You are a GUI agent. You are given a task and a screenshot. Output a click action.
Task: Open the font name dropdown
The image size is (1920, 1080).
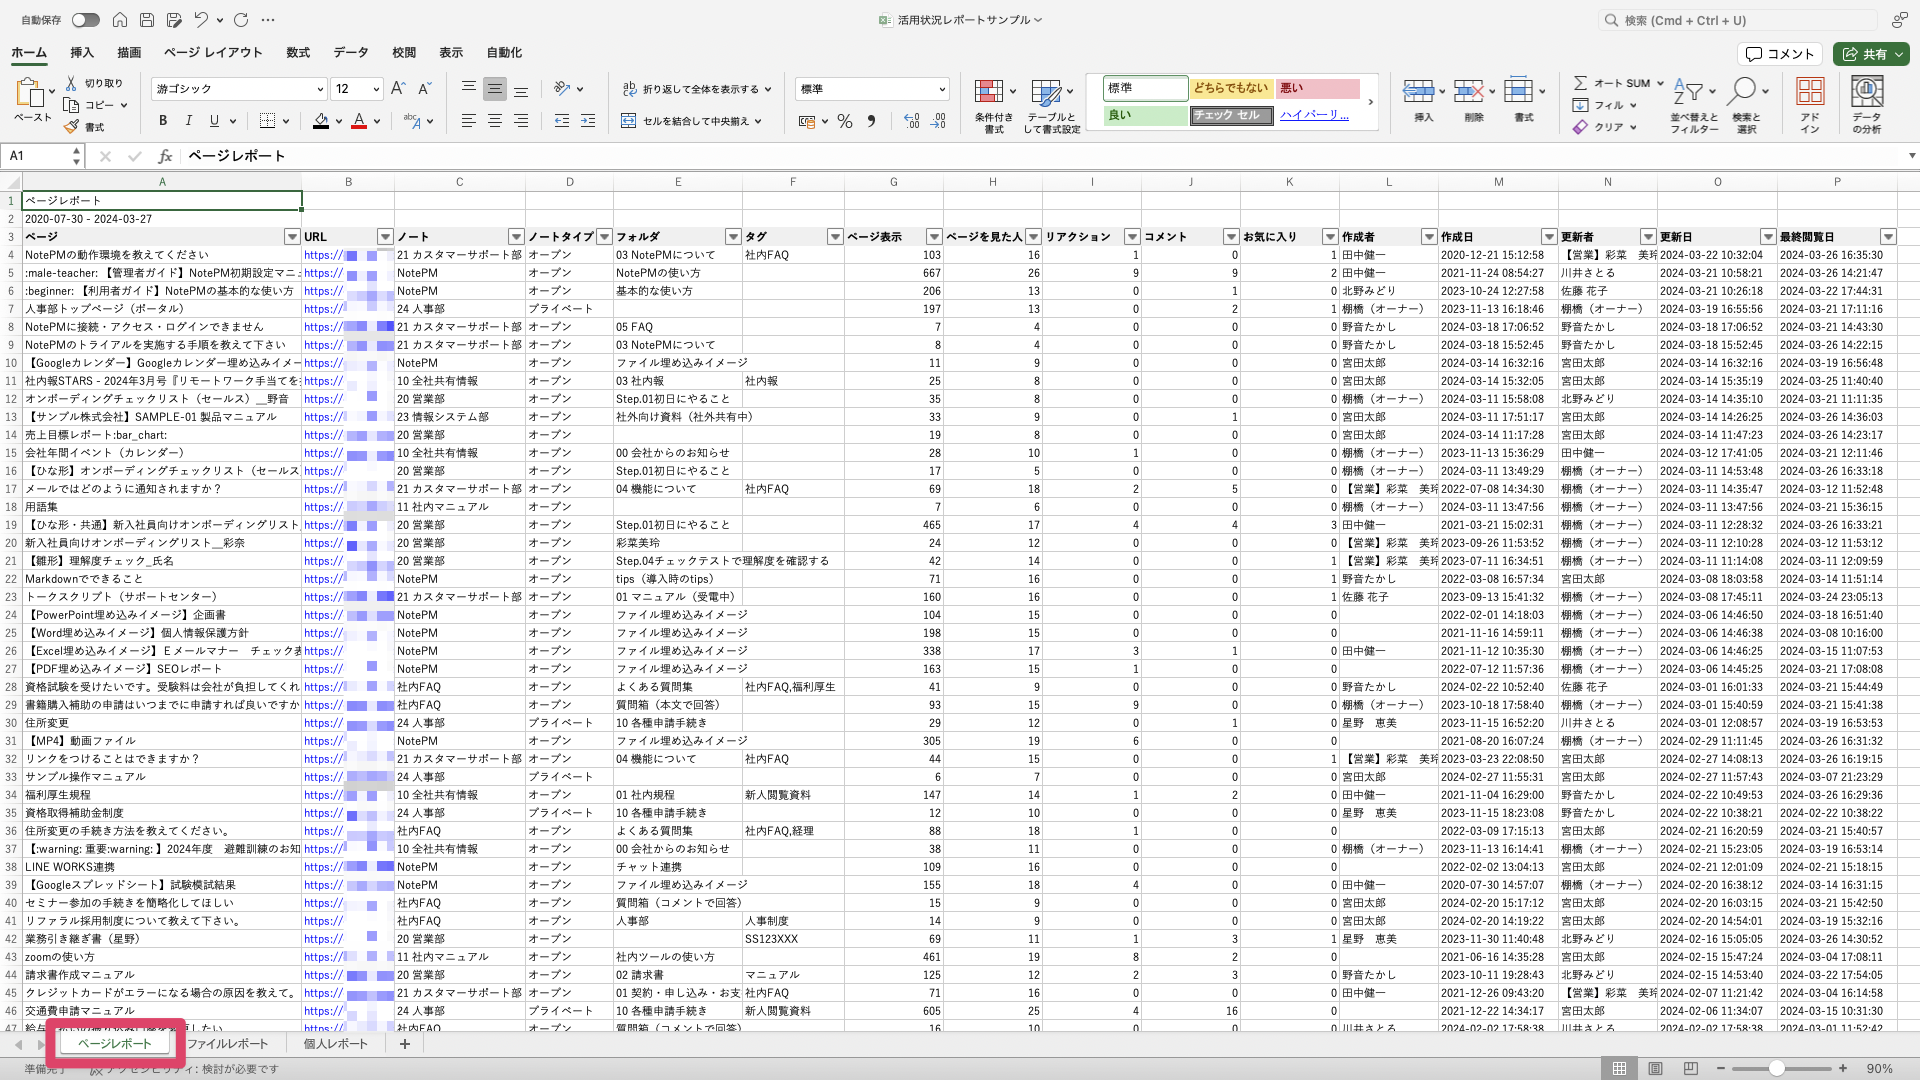[x=320, y=89]
